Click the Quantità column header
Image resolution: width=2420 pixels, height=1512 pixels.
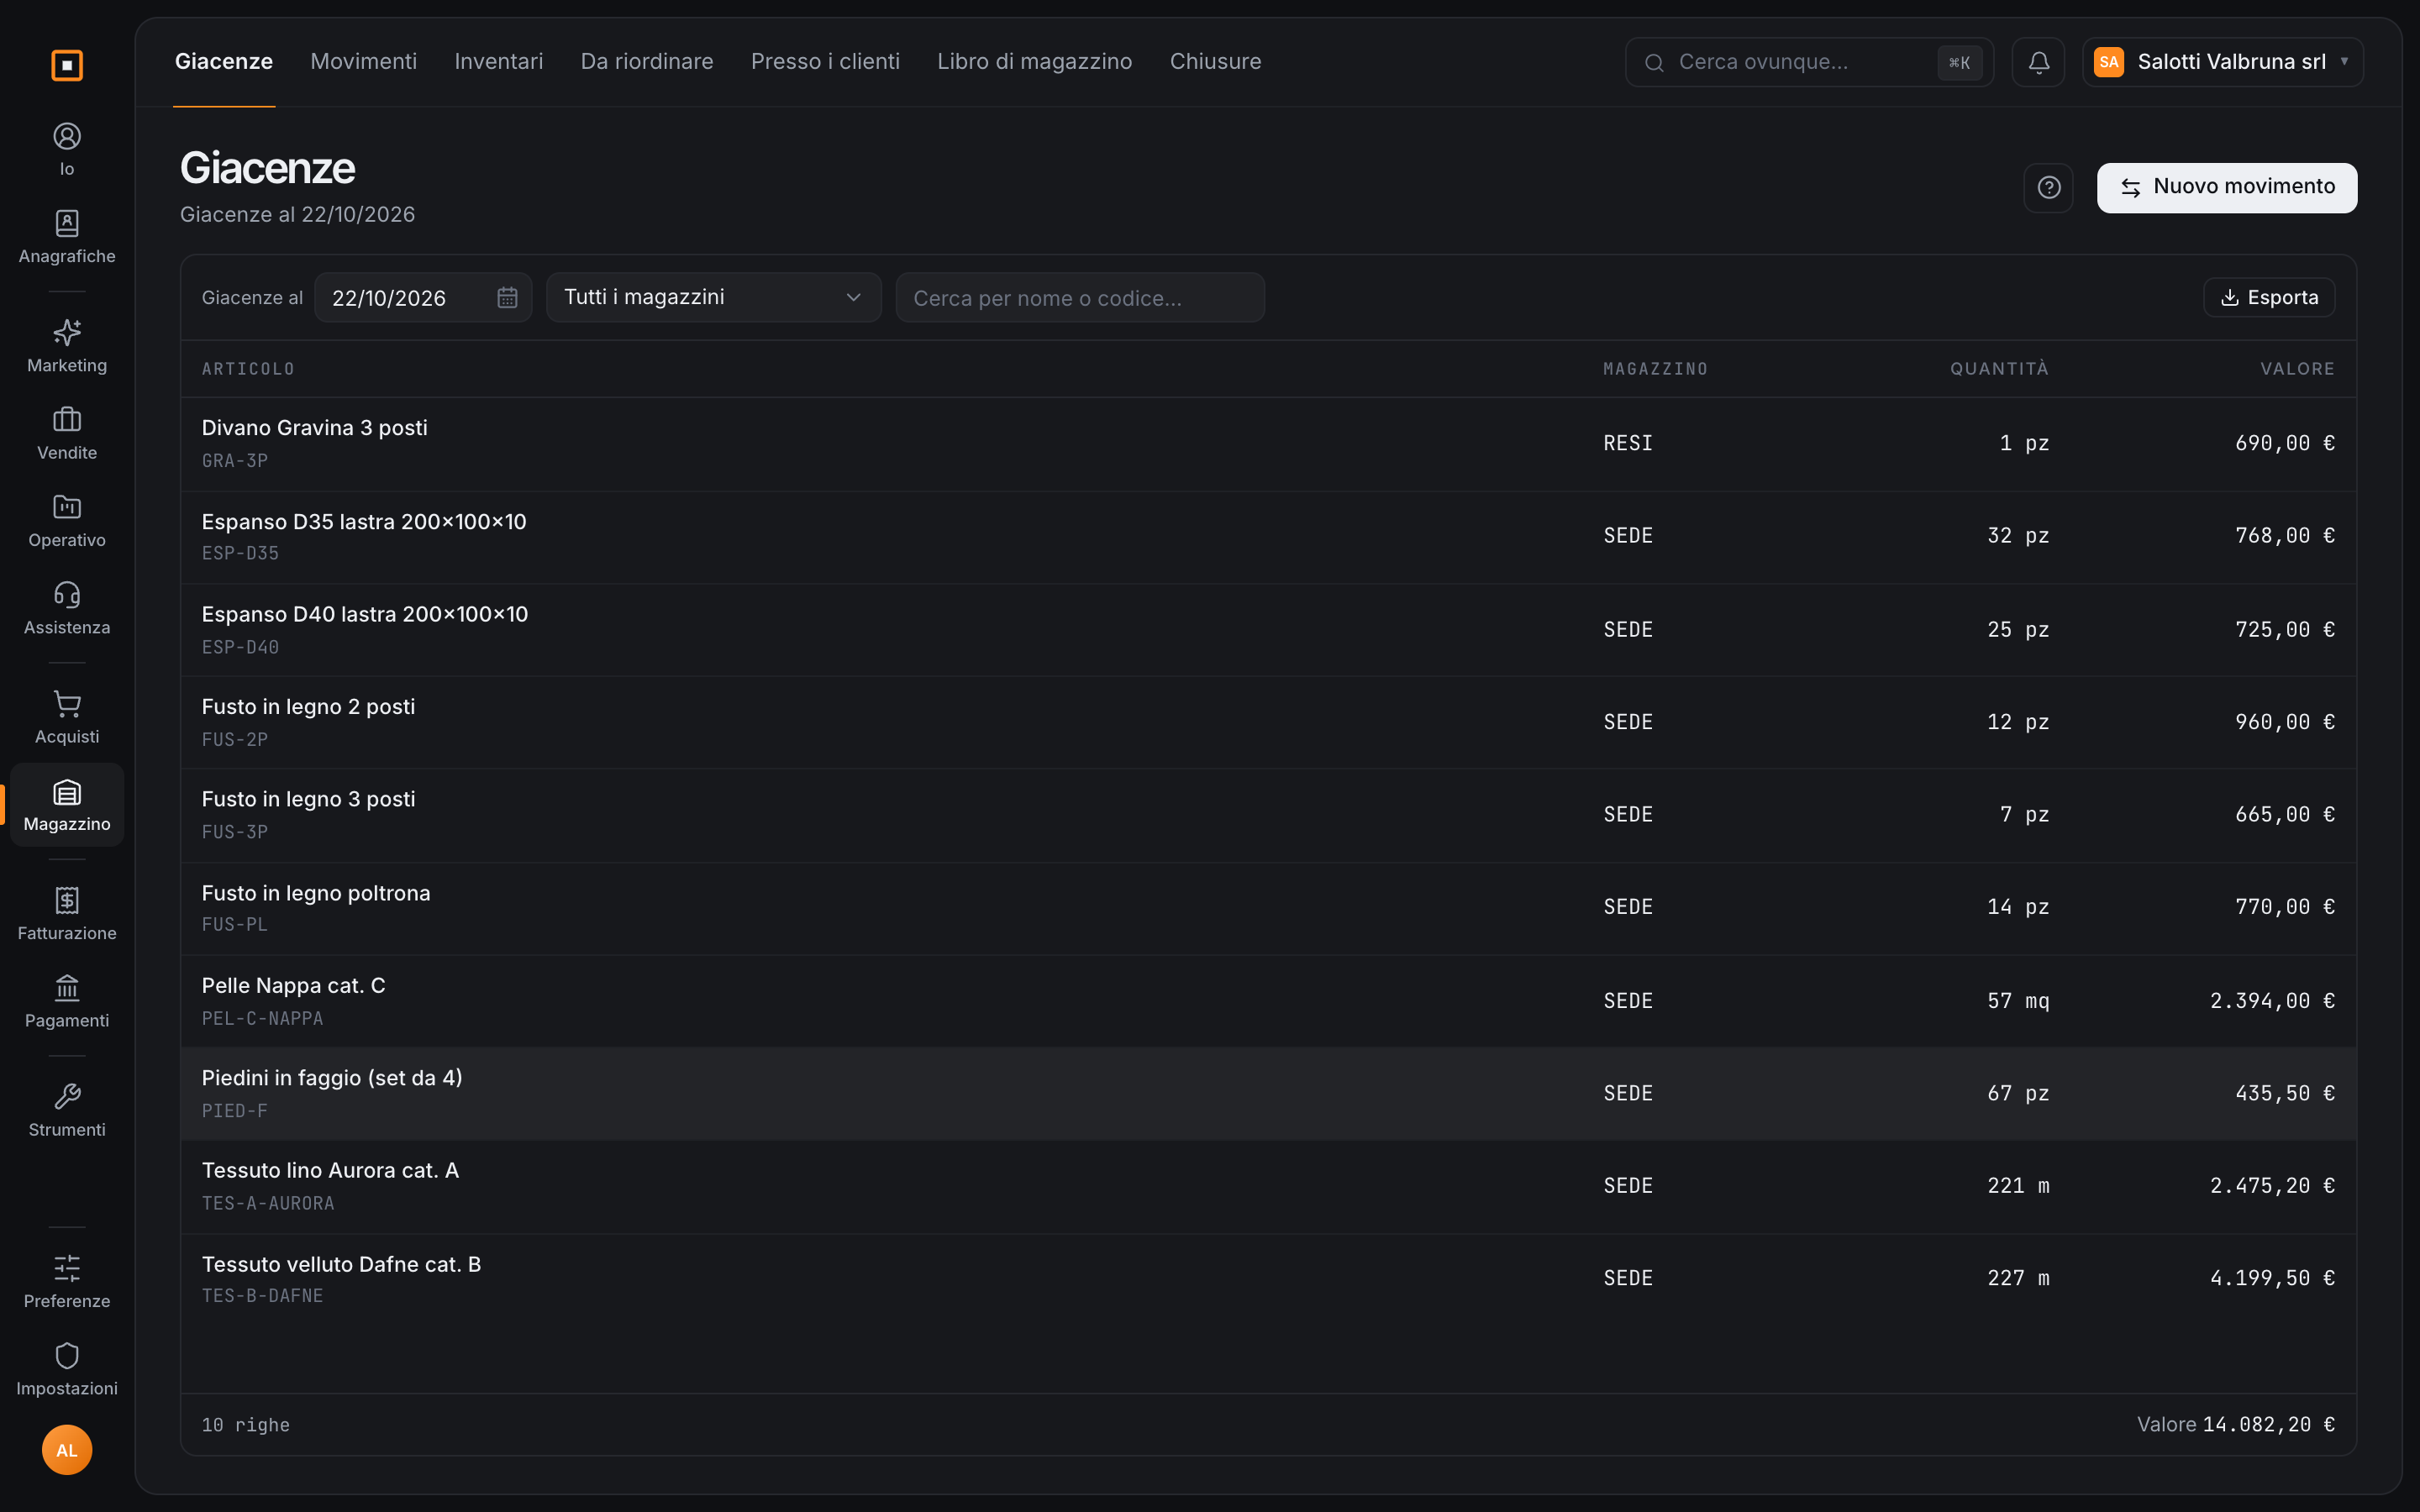click(x=1998, y=369)
